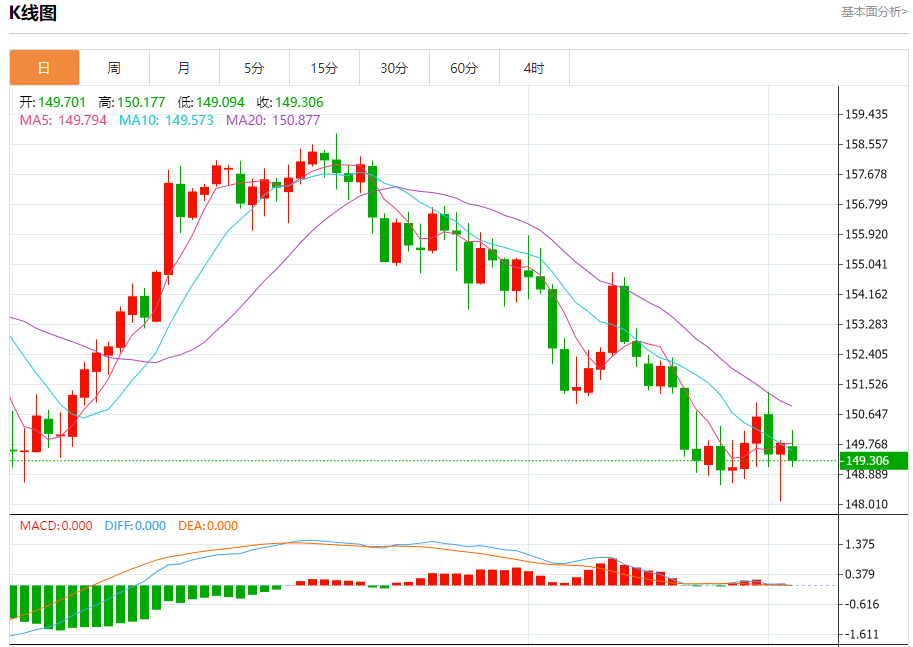Click the 148.010 price axis label

866,504
